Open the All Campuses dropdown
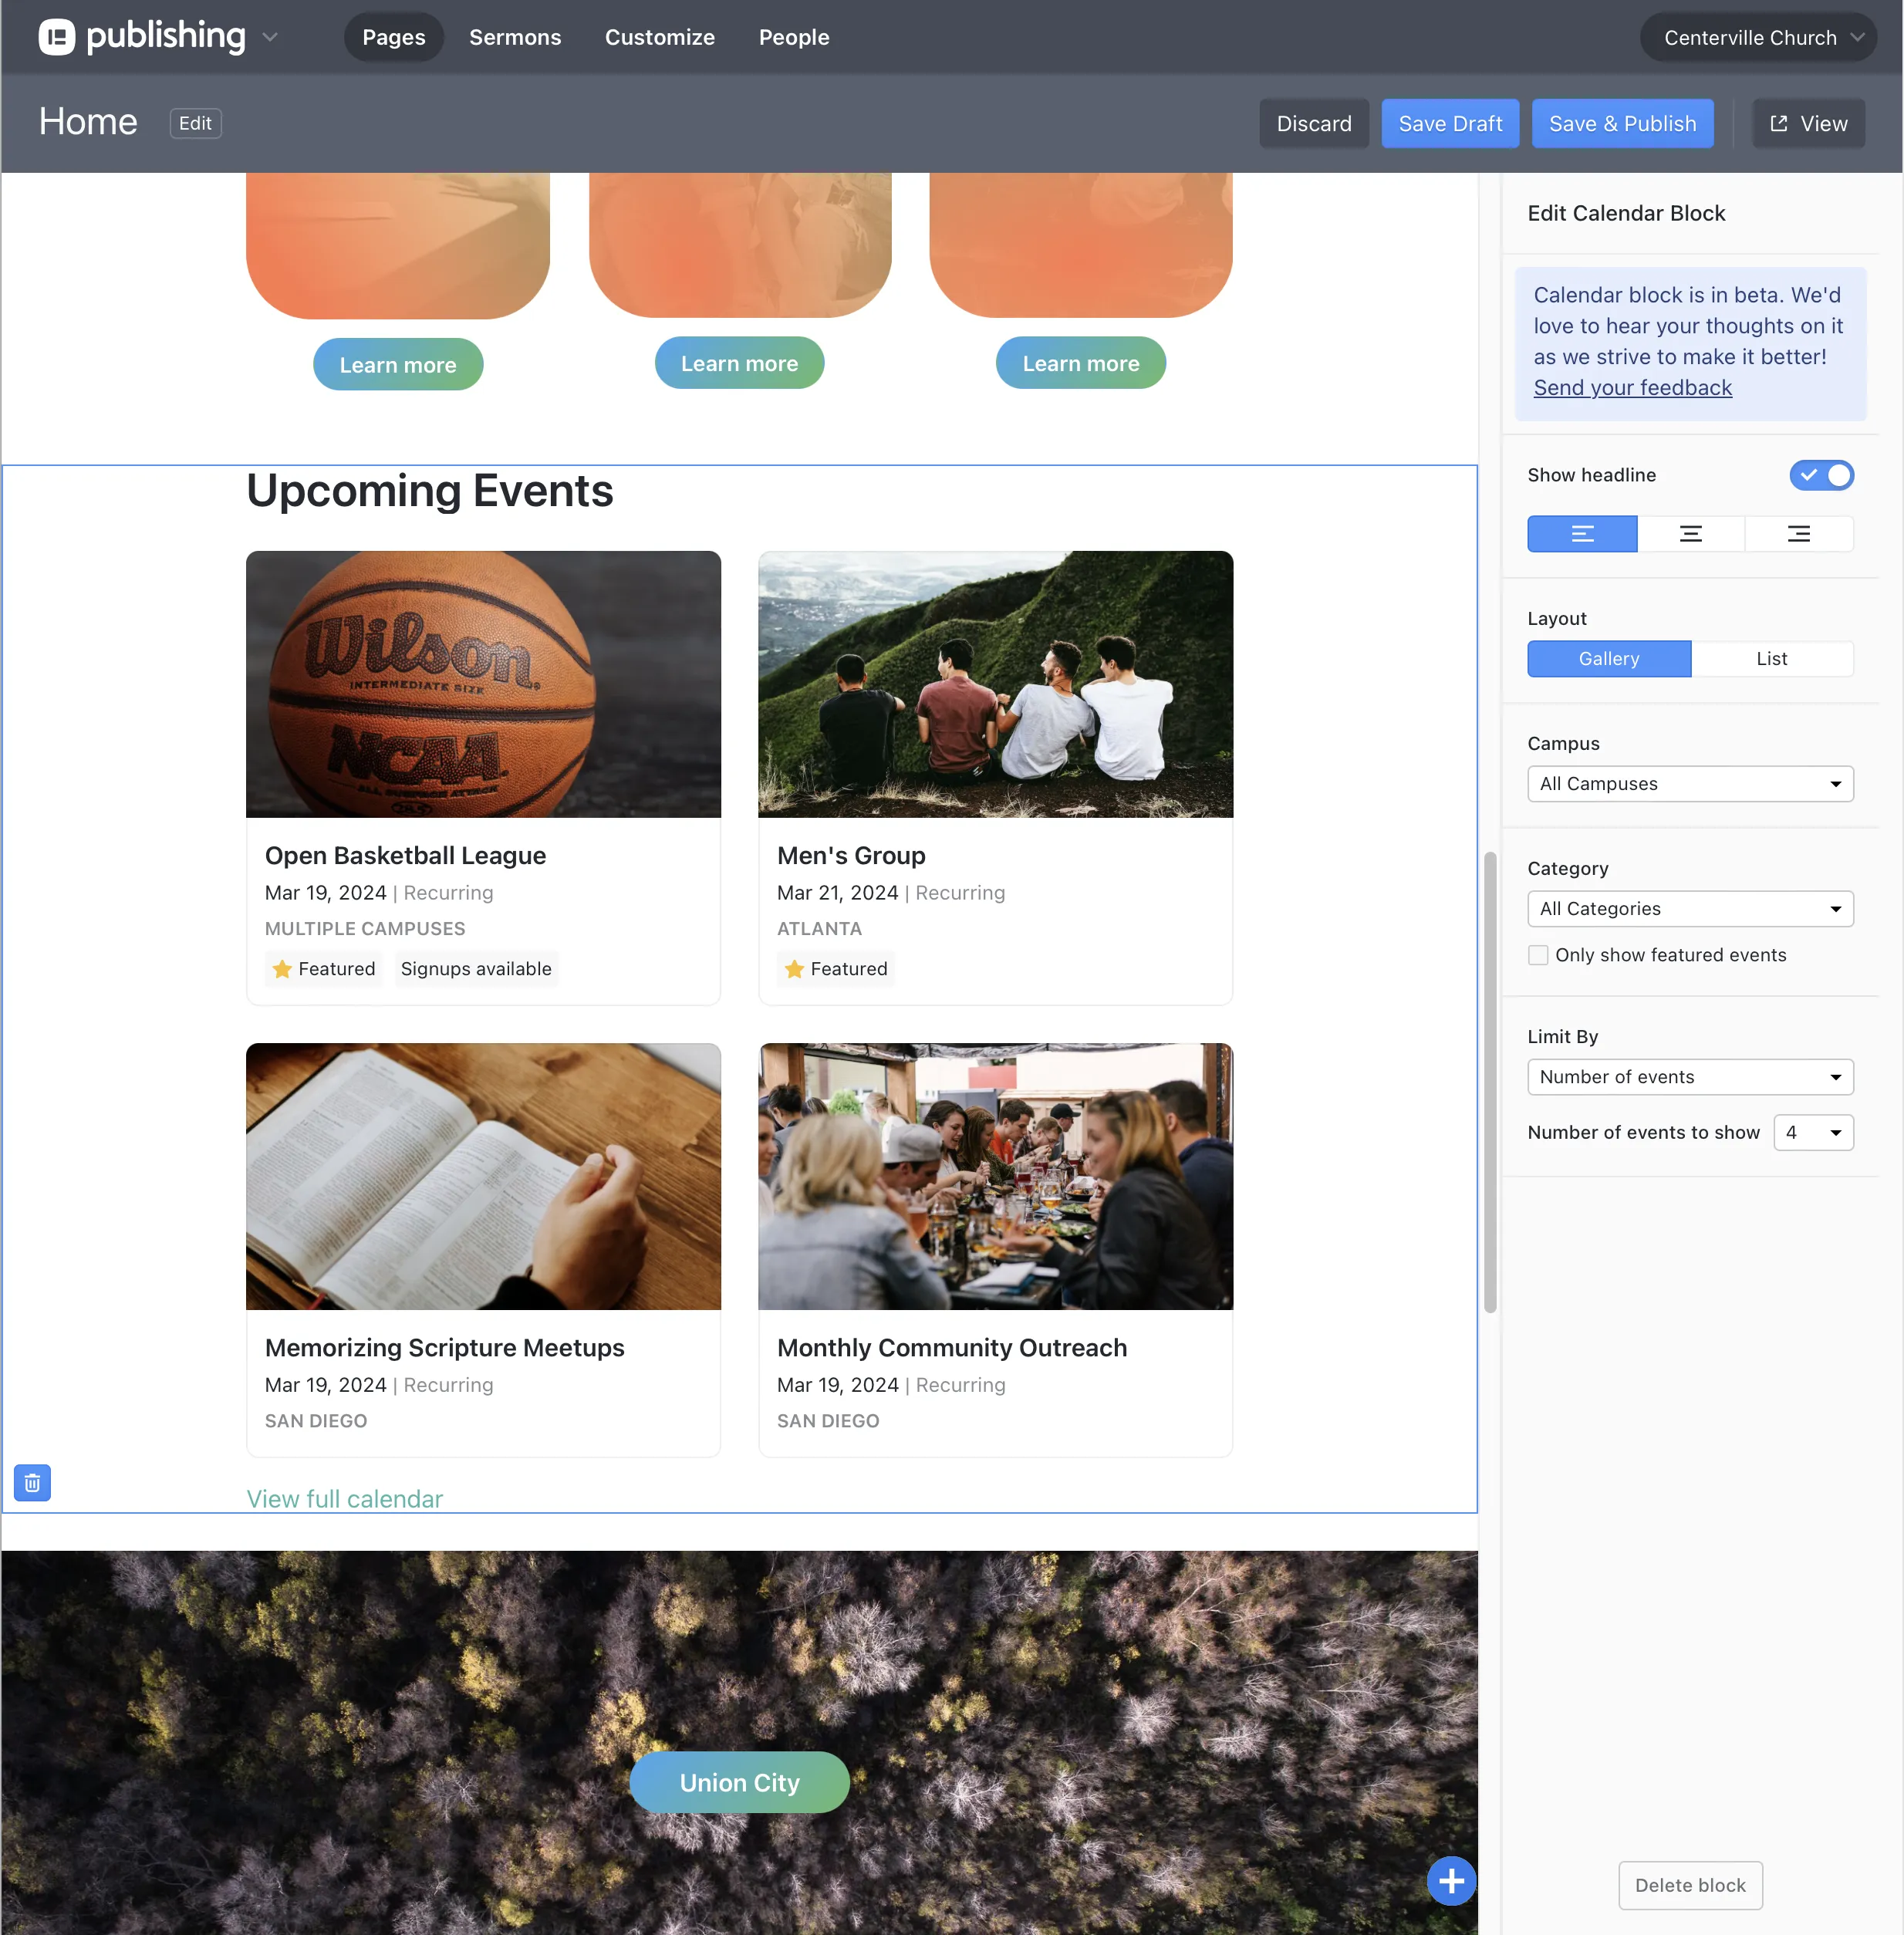 (1689, 784)
